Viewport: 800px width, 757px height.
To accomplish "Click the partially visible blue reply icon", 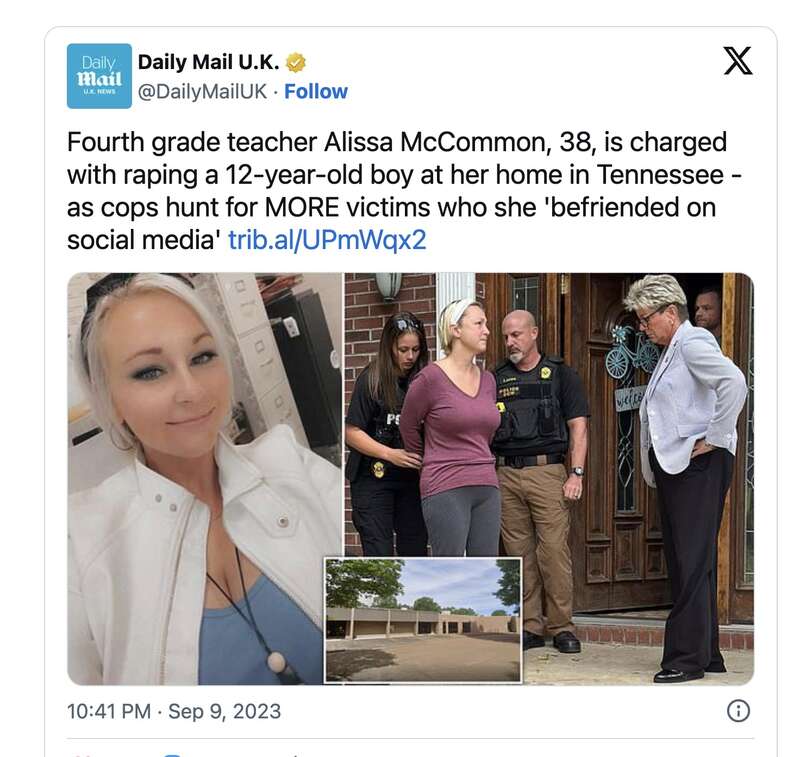I will click(x=173, y=754).
